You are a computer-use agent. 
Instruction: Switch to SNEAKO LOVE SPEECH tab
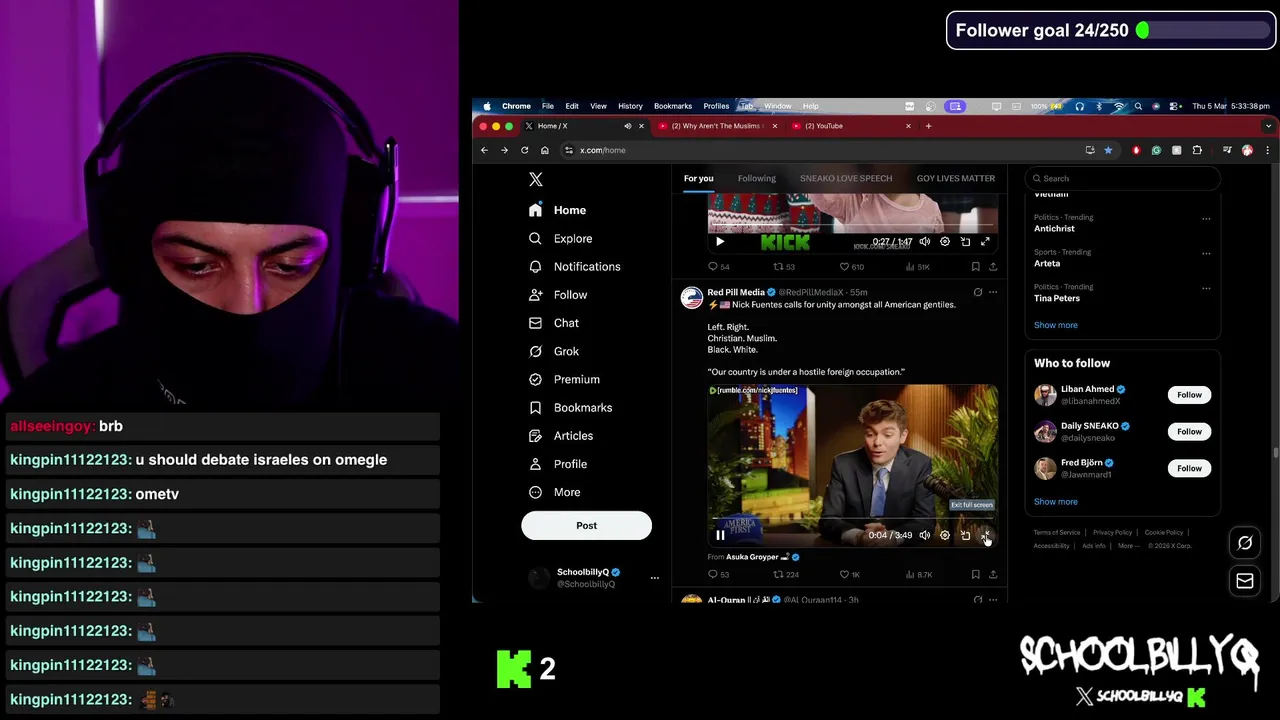click(x=846, y=178)
